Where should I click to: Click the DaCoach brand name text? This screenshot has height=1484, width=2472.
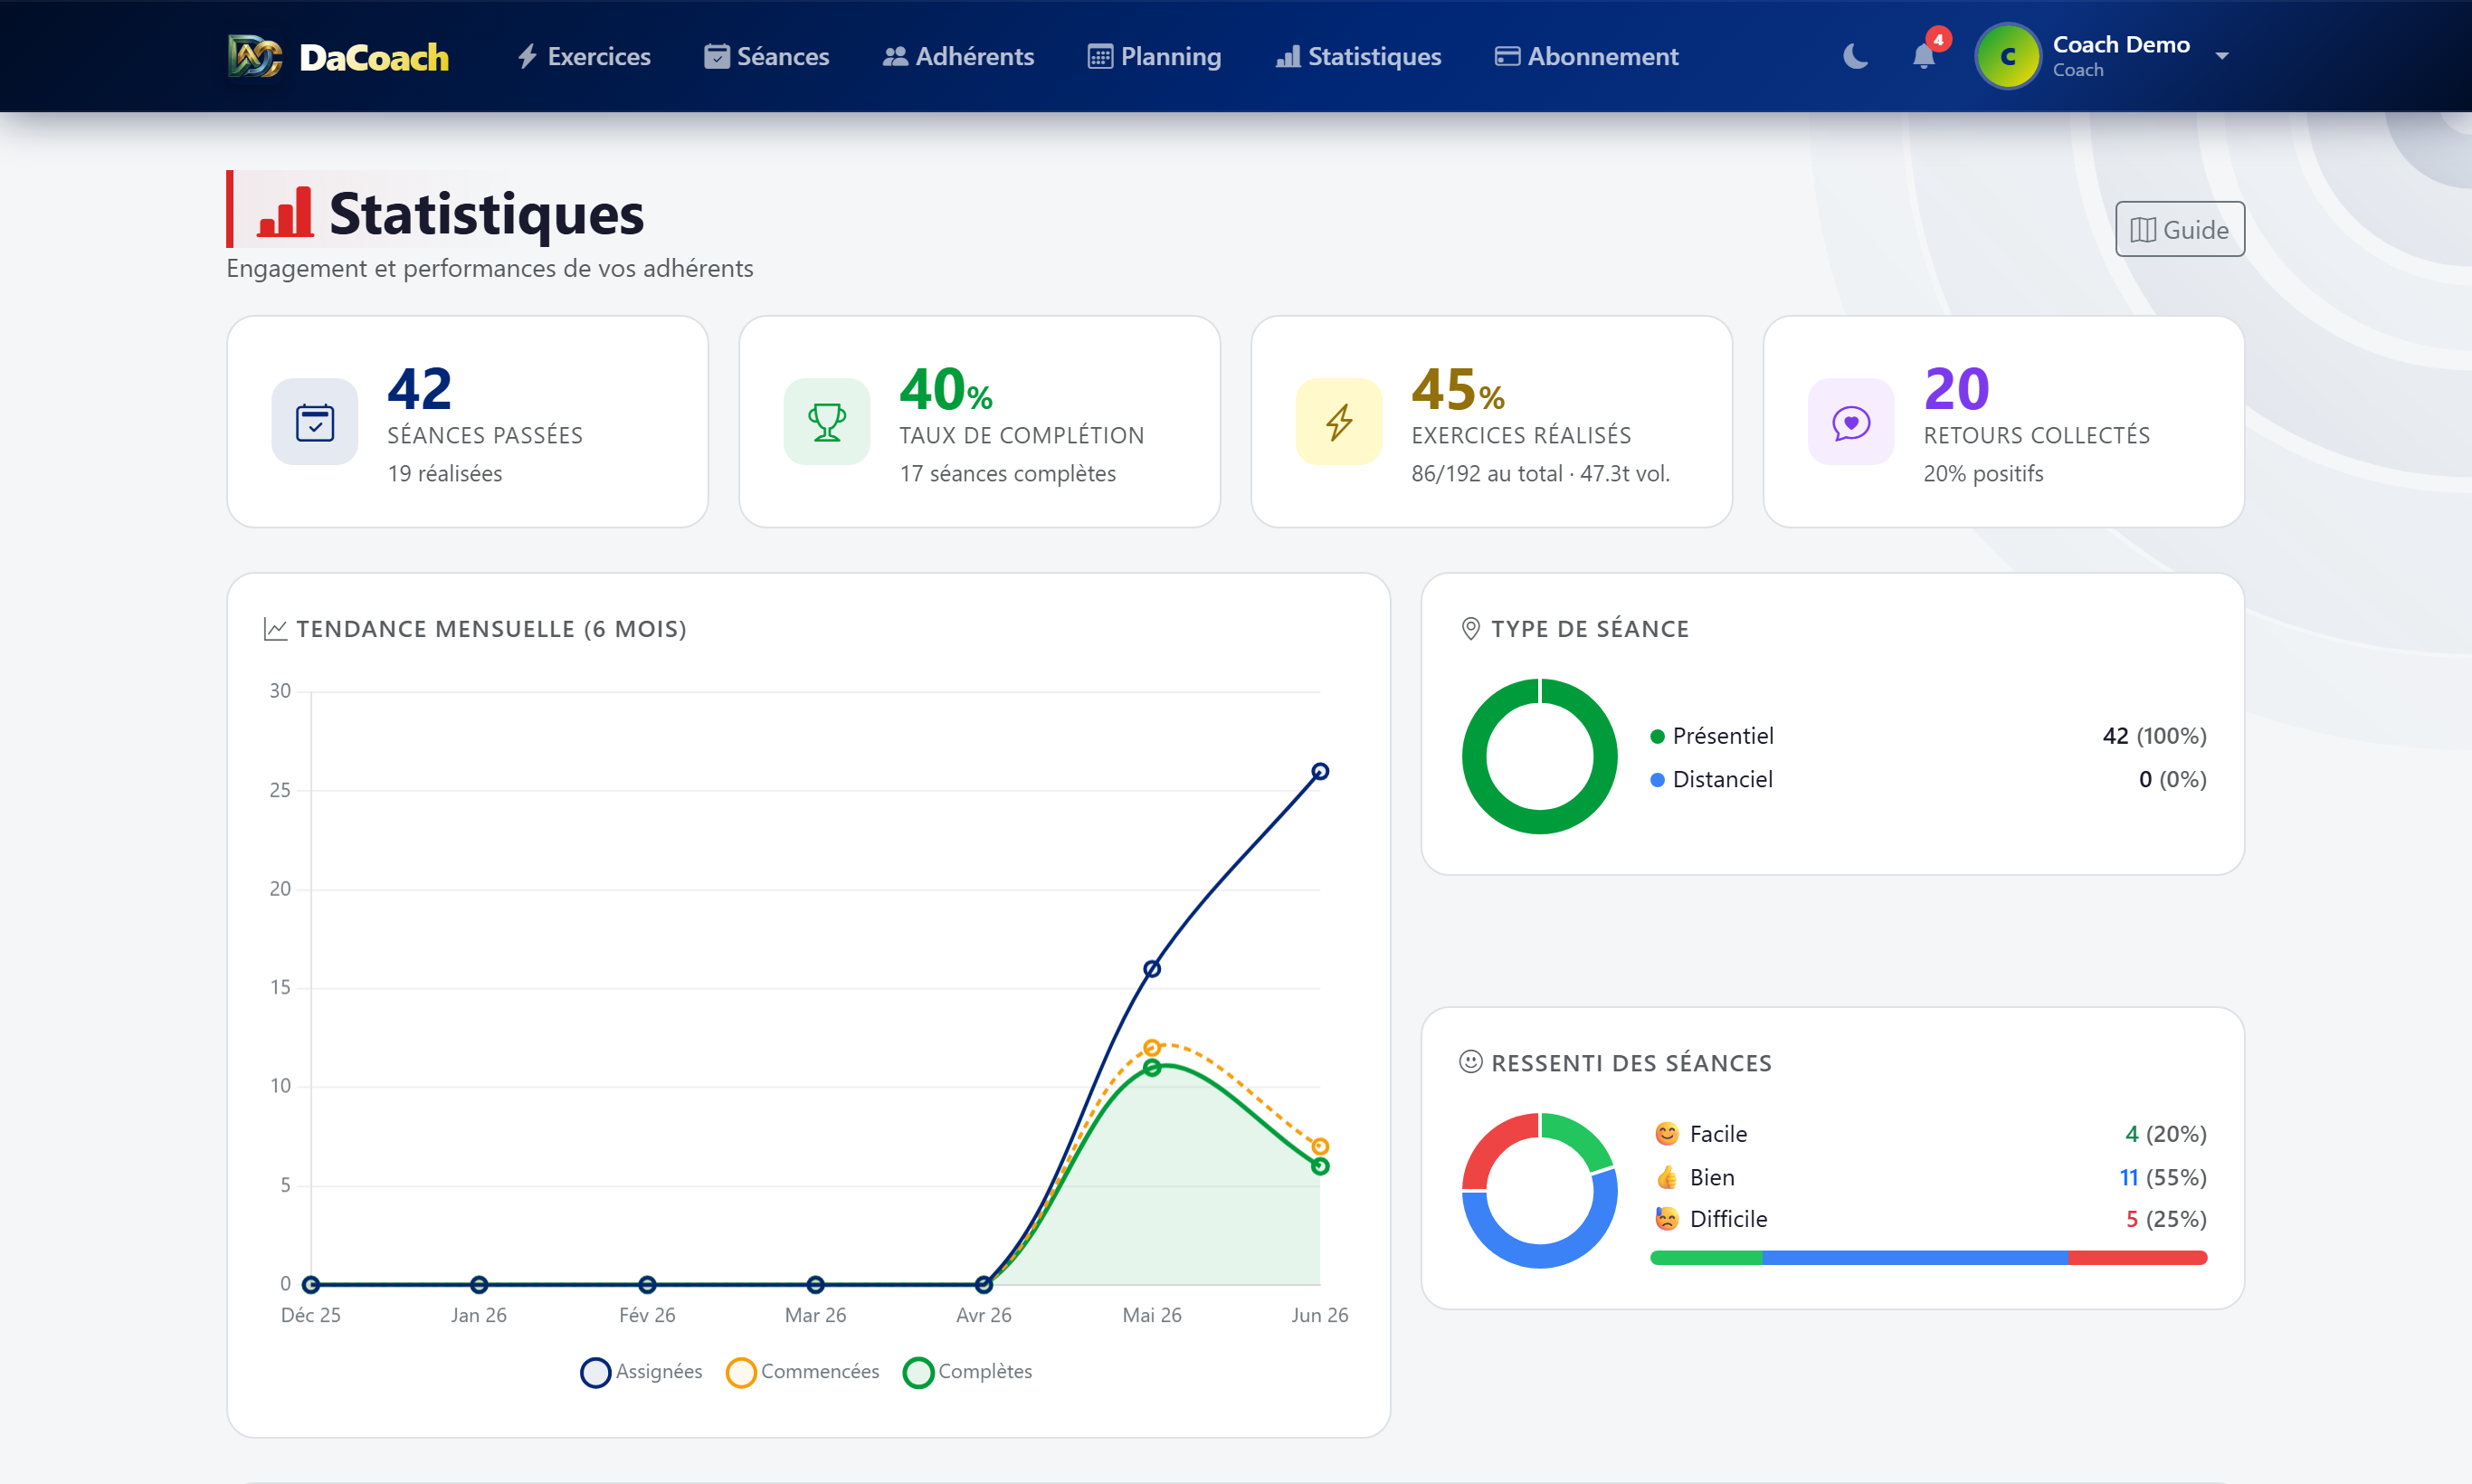(374, 57)
